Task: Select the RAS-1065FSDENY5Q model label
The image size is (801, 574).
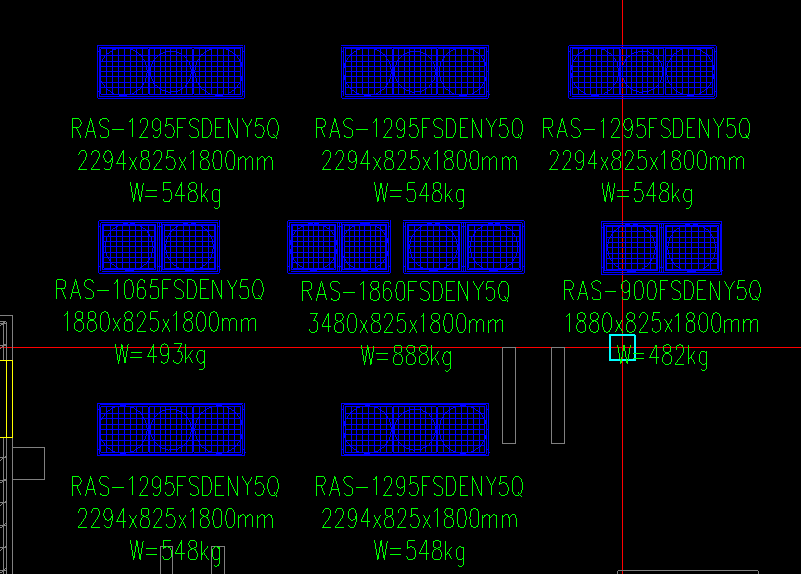Action: 159,290
